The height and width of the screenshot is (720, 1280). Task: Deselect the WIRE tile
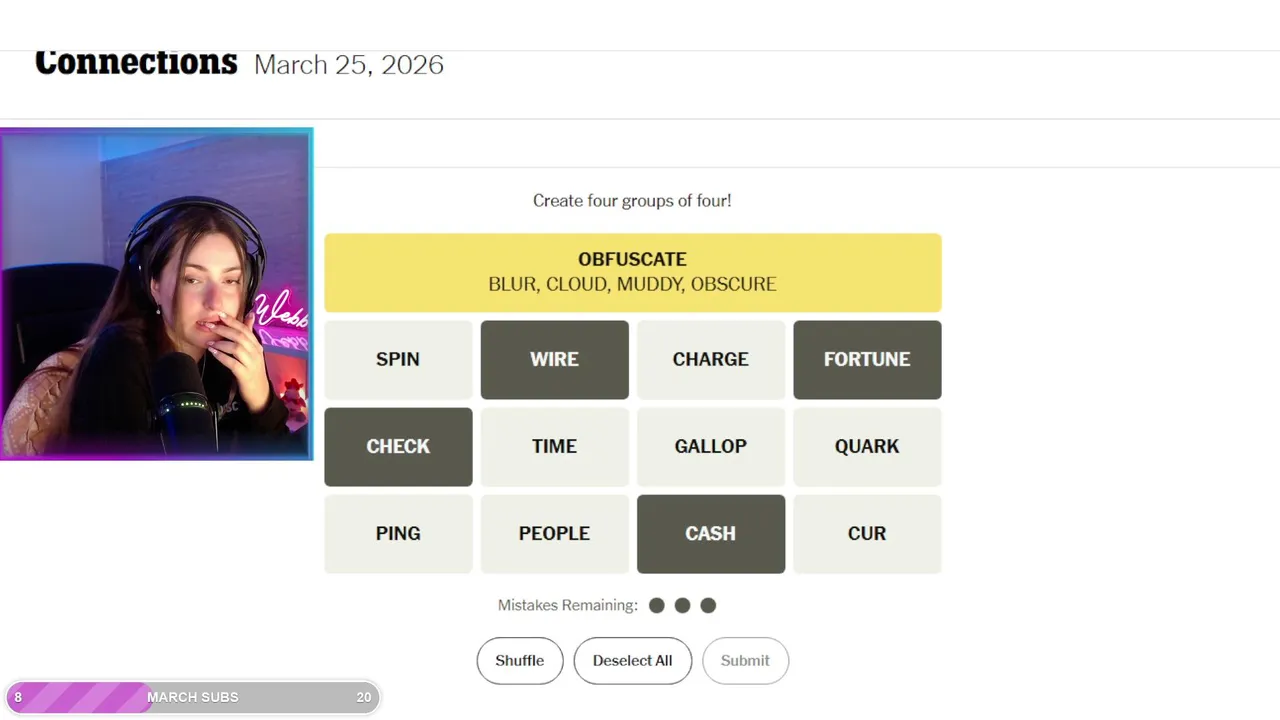click(554, 359)
